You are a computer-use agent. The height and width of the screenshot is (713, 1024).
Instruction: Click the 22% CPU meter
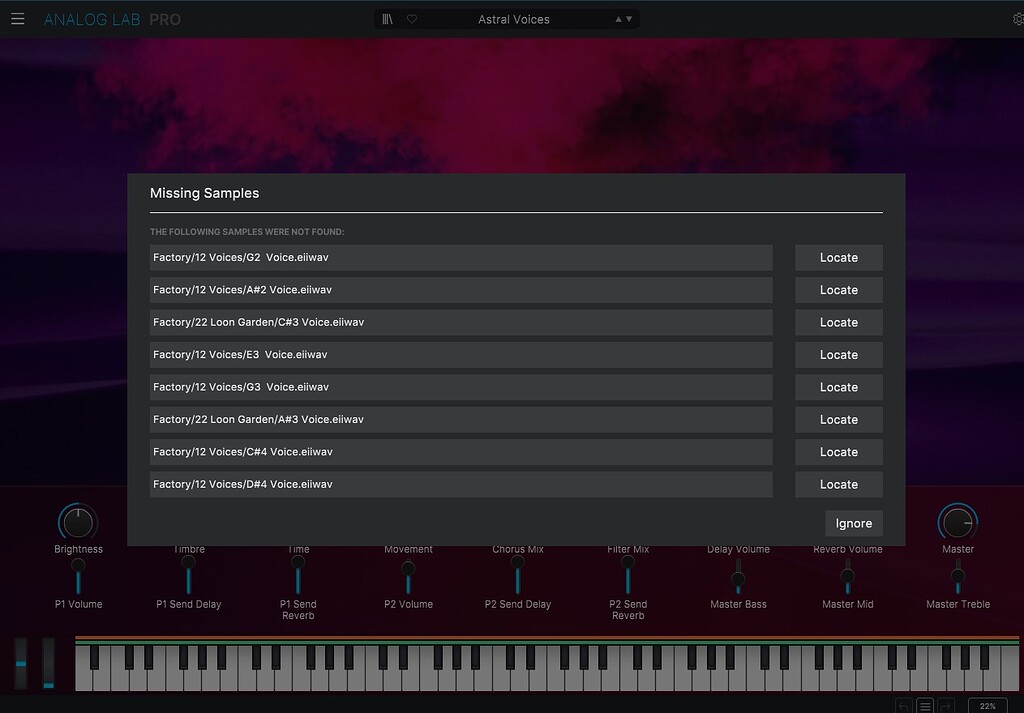pyautogui.click(x=986, y=705)
